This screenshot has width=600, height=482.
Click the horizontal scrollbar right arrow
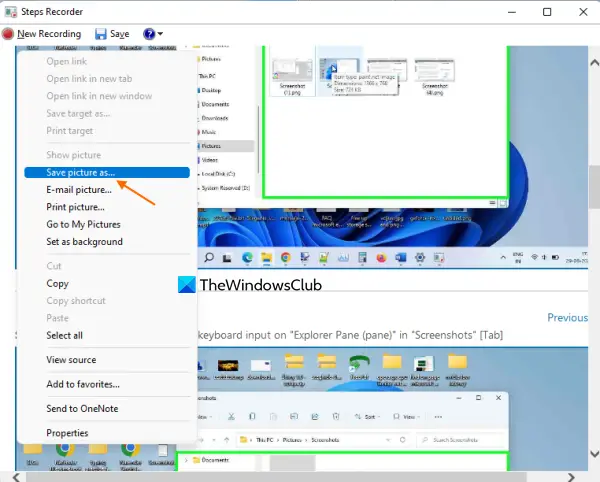571,477
